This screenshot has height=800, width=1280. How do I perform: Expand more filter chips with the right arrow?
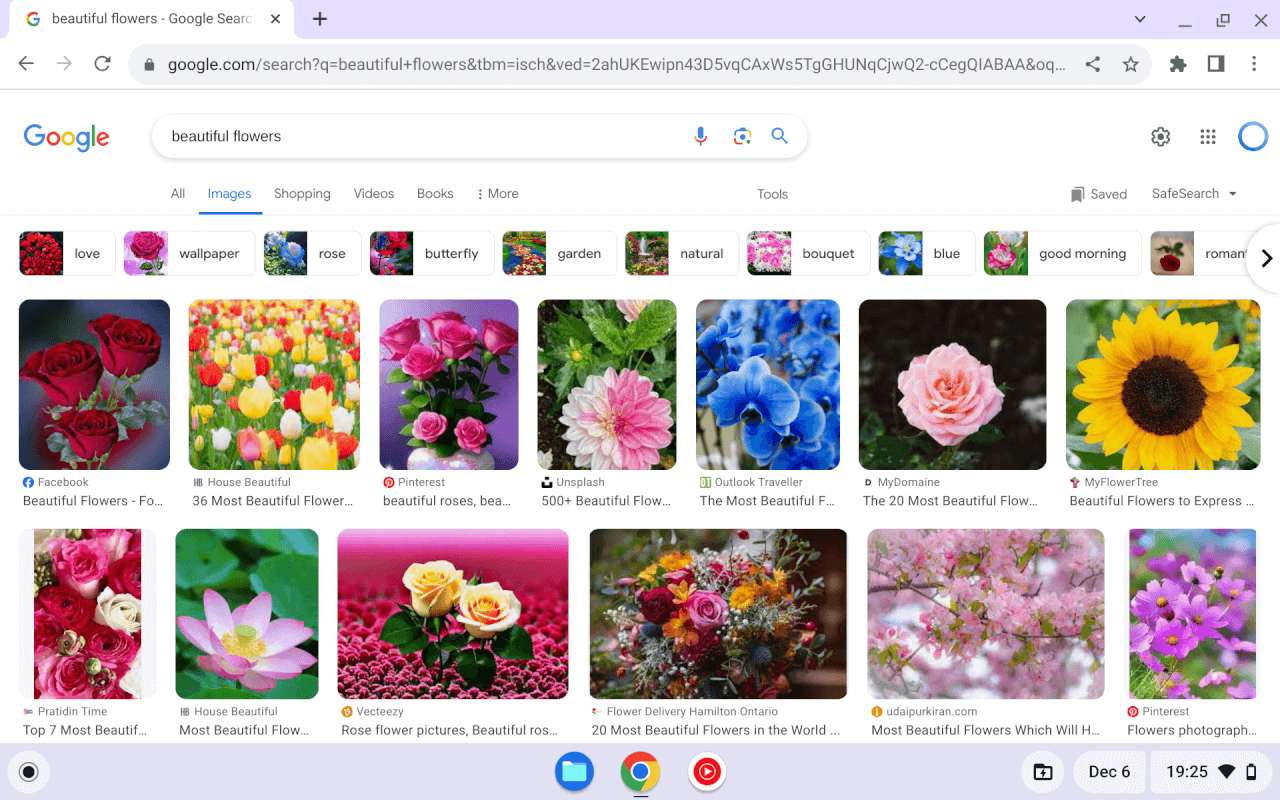pyautogui.click(x=1265, y=257)
